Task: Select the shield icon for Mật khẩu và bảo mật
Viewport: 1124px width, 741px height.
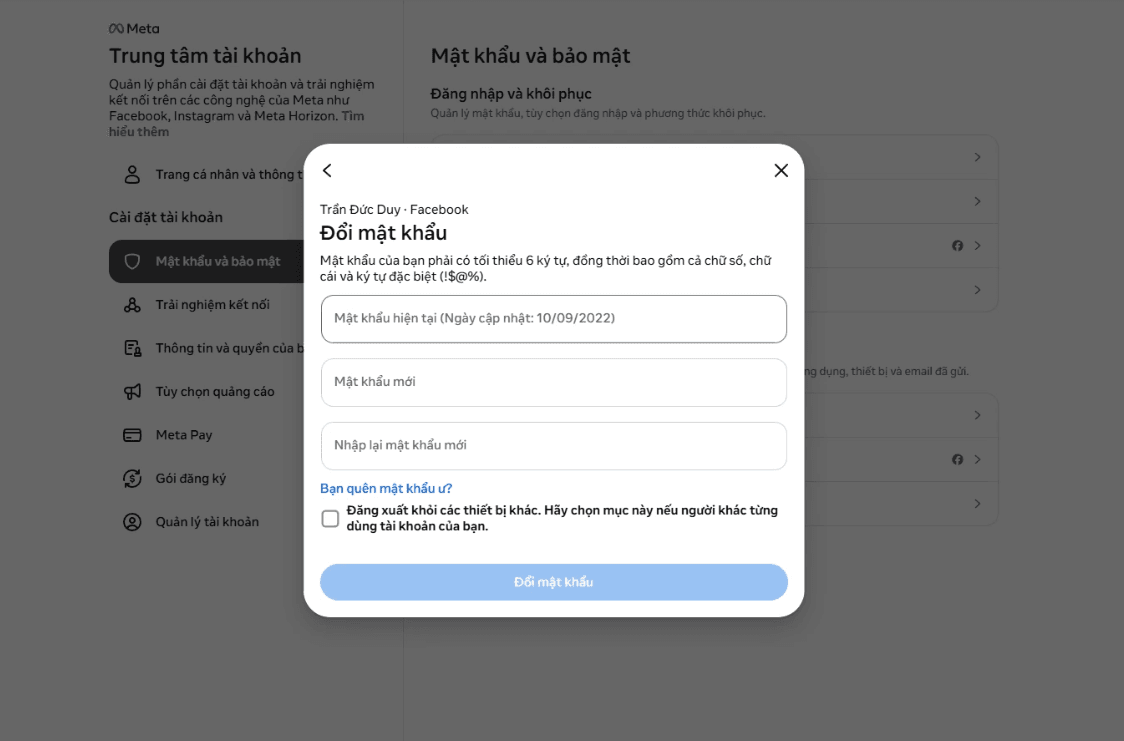Action: tap(133, 261)
